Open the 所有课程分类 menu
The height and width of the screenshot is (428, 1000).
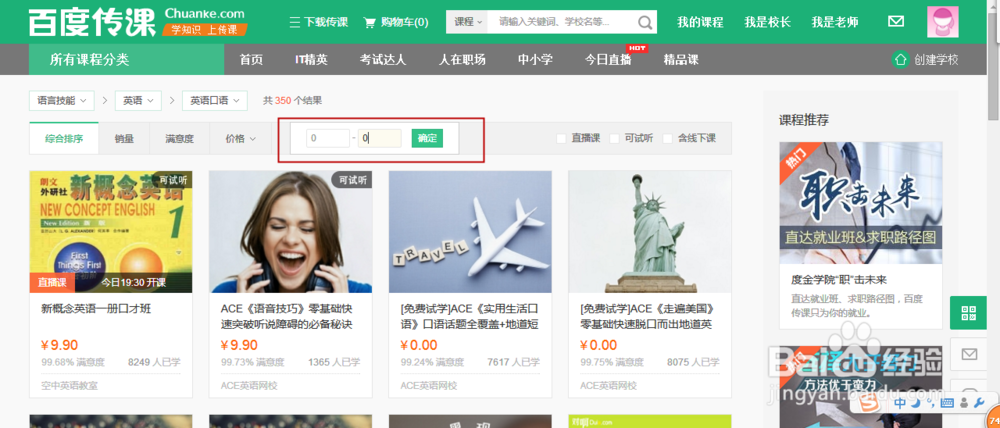pos(126,60)
